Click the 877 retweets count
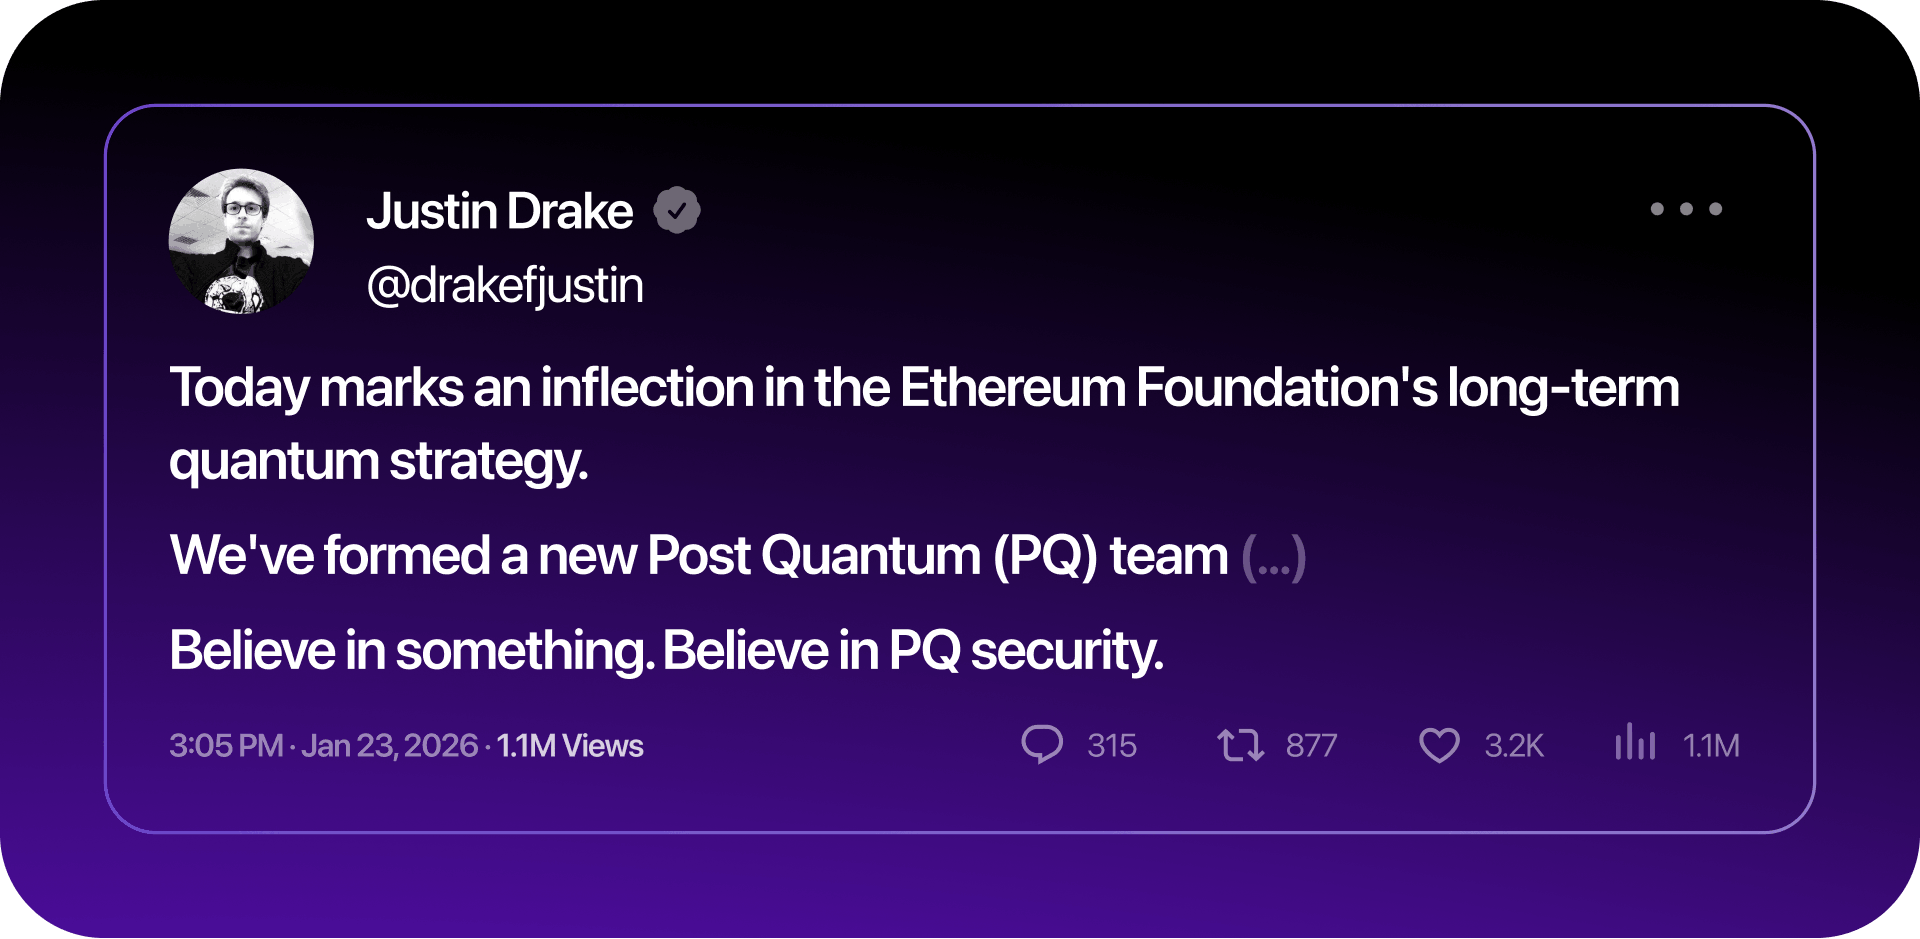Viewport: 1920px width, 939px height. (1311, 746)
